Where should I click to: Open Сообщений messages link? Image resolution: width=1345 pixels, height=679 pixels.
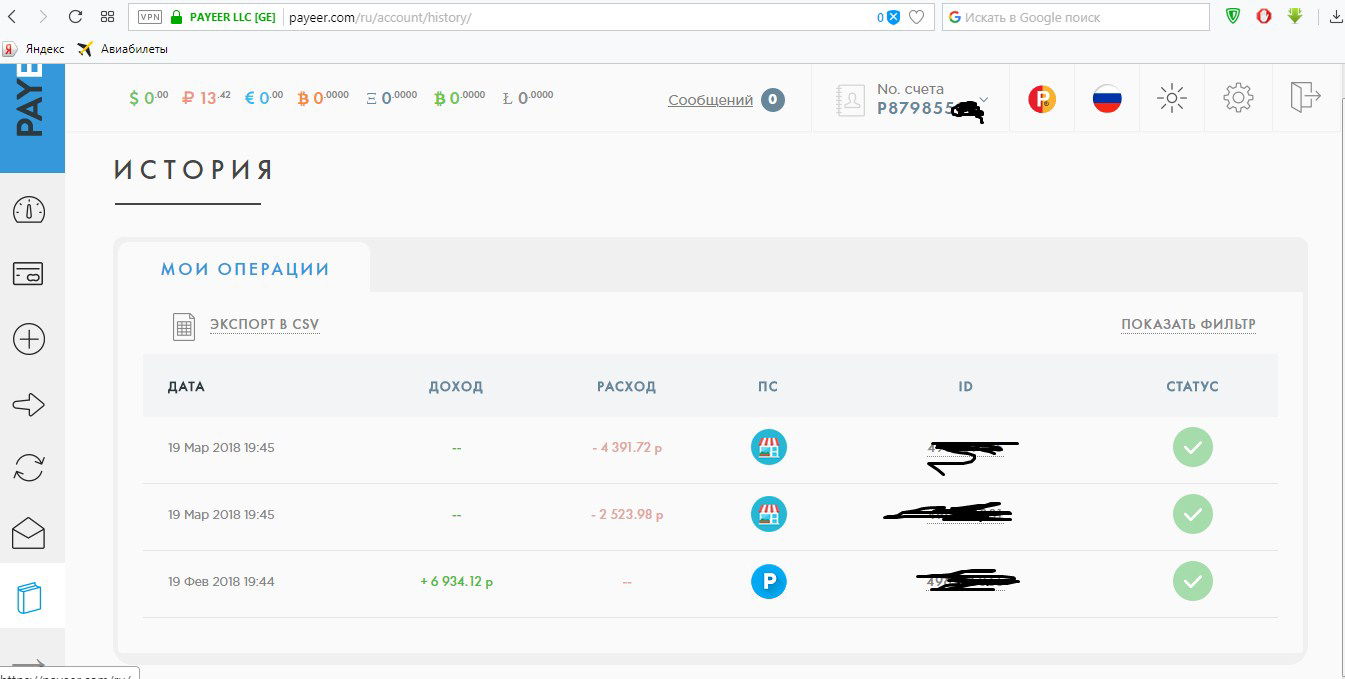pos(710,100)
